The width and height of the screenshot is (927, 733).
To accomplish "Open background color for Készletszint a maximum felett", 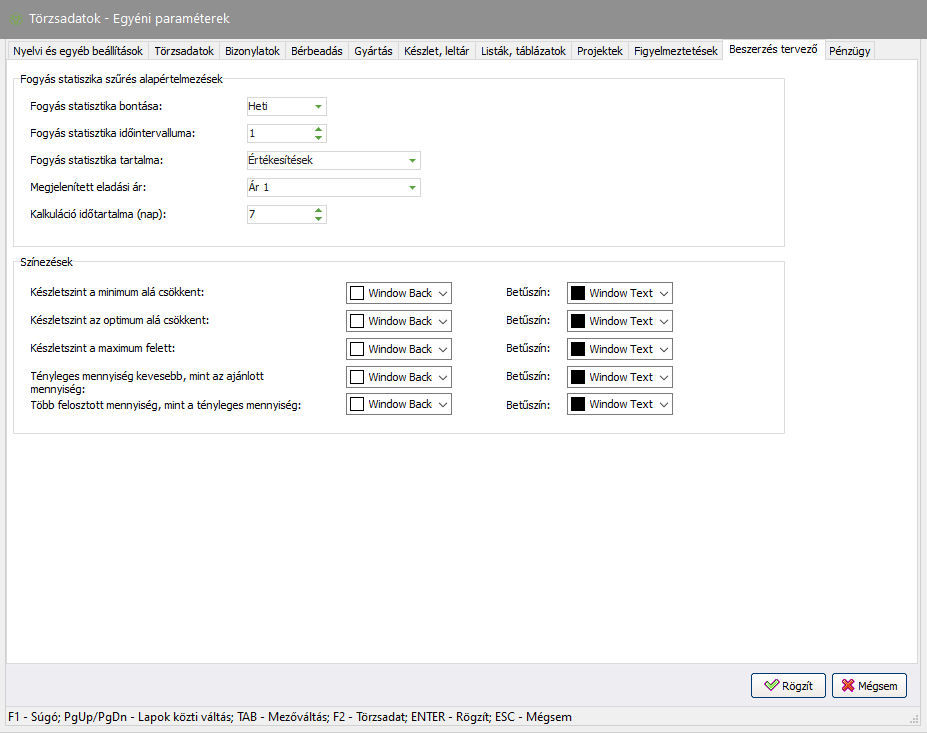I will pyautogui.click(x=399, y=349).
